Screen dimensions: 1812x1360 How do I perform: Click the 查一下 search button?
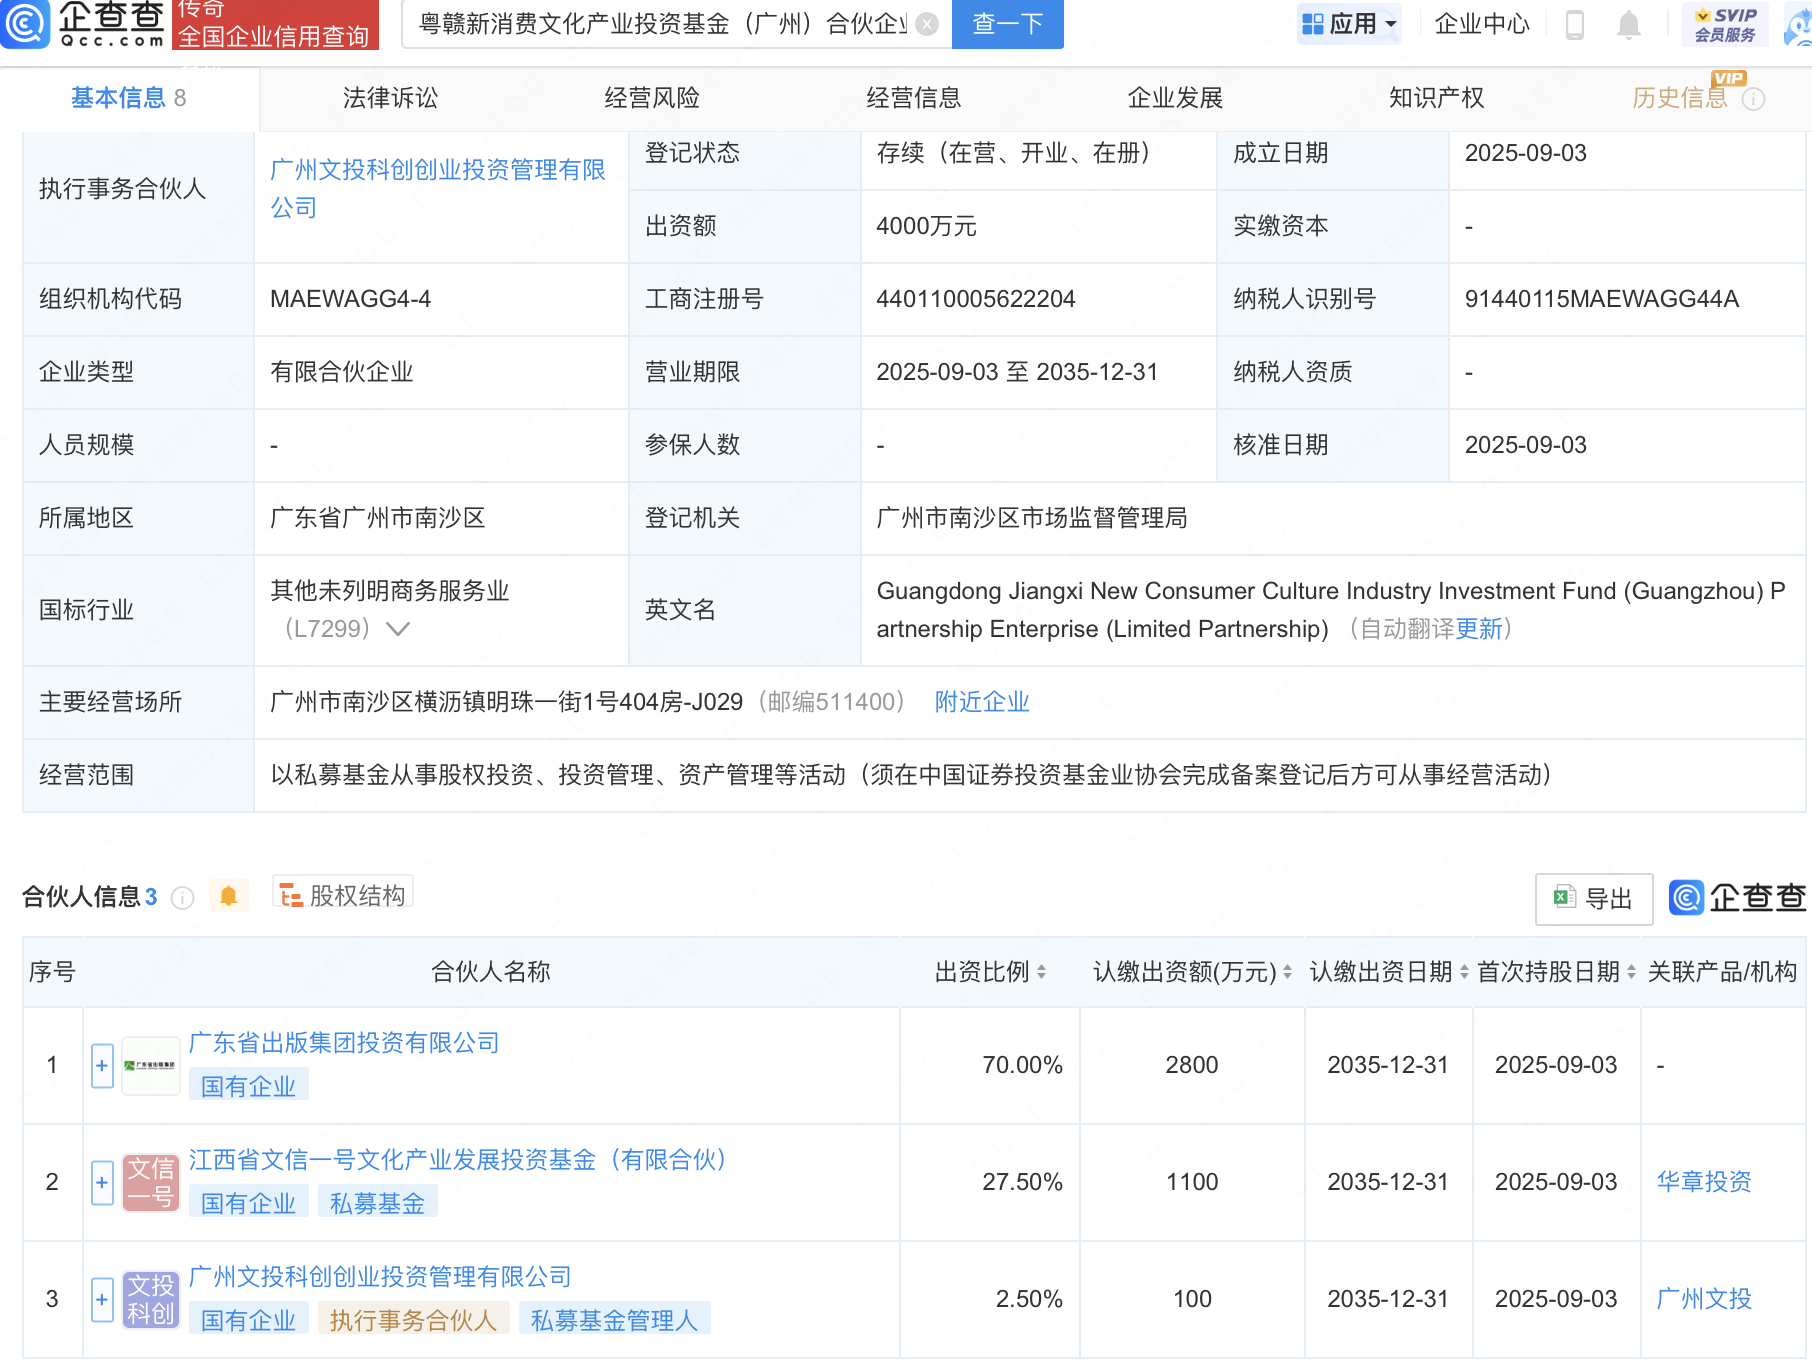coord(1007,24)
